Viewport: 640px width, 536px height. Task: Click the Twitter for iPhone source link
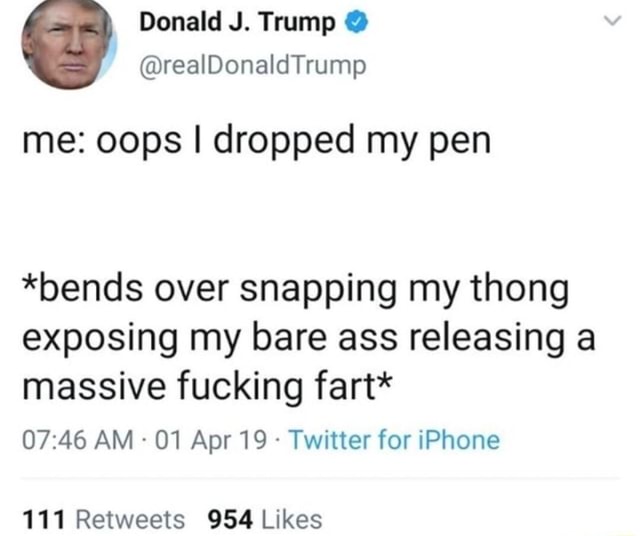[x=394, y=440]
